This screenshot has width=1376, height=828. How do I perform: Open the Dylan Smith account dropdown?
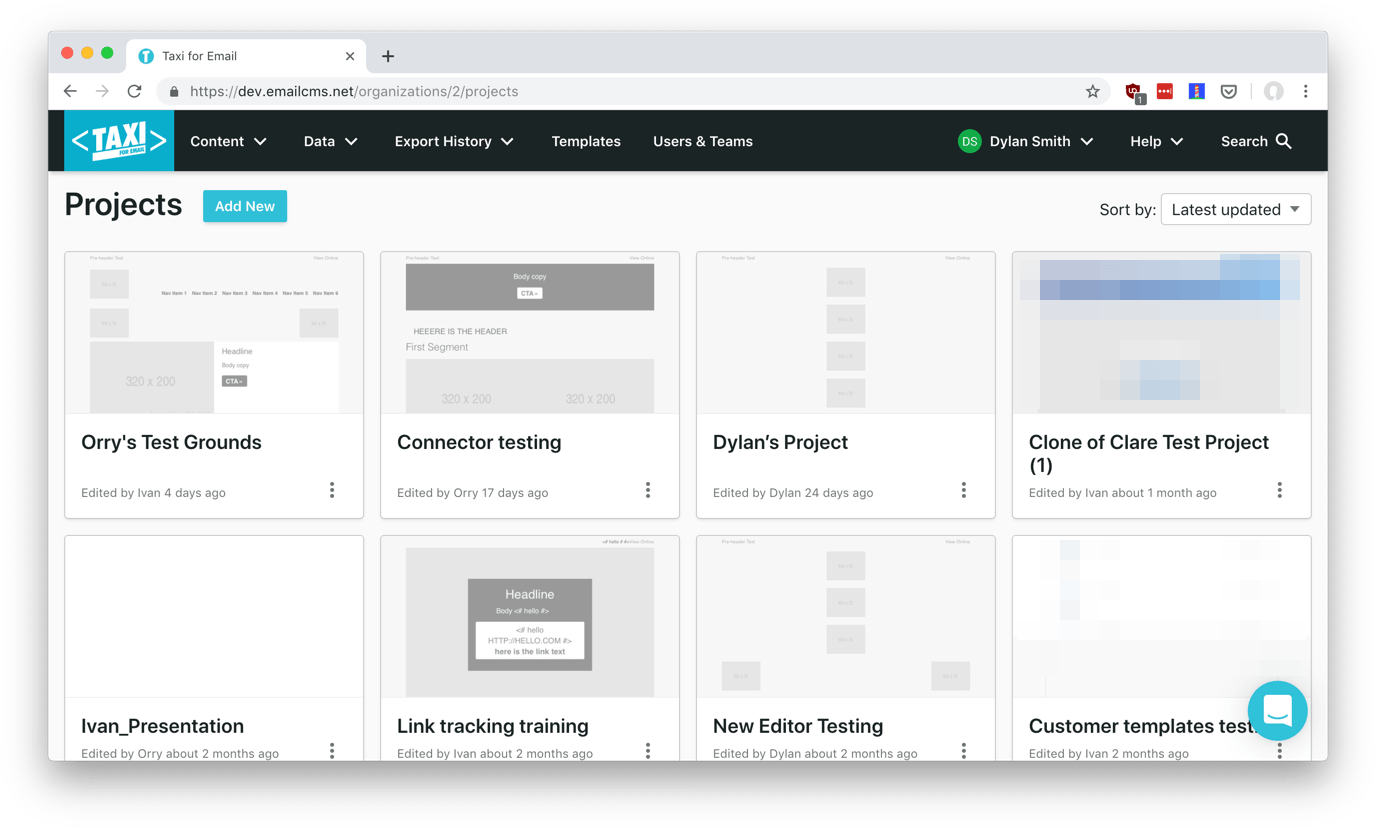point(1026,141)
